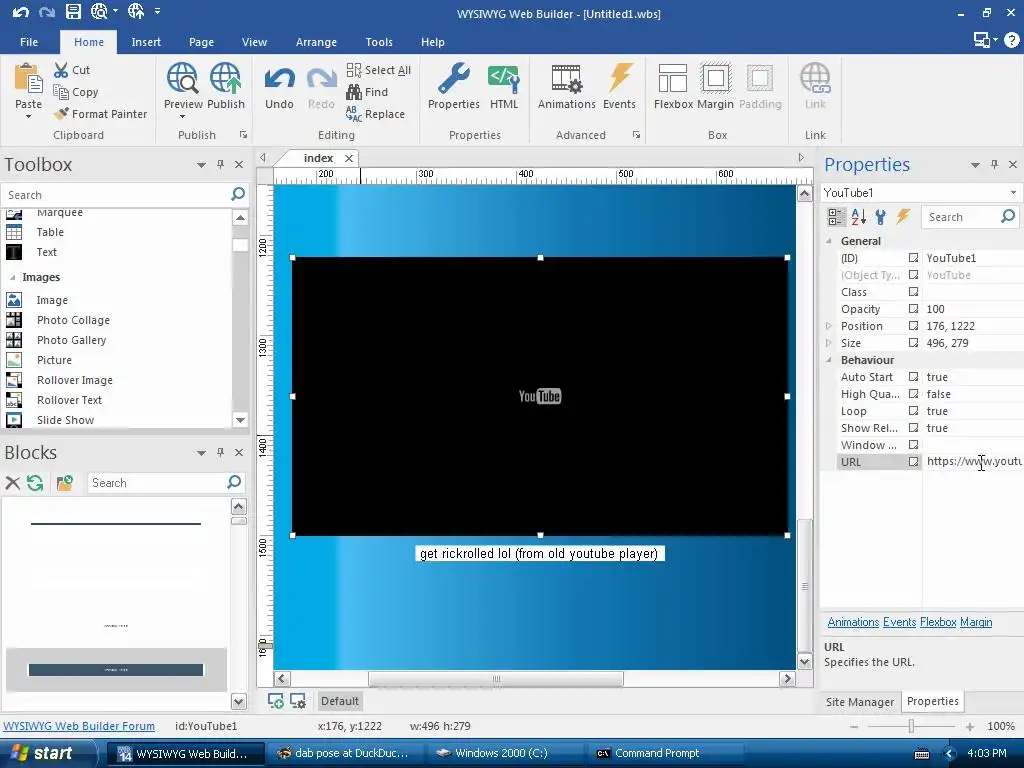The image size is (1024, 768).
Task: Click the zoom in plus button
Action: click(970, 726)
